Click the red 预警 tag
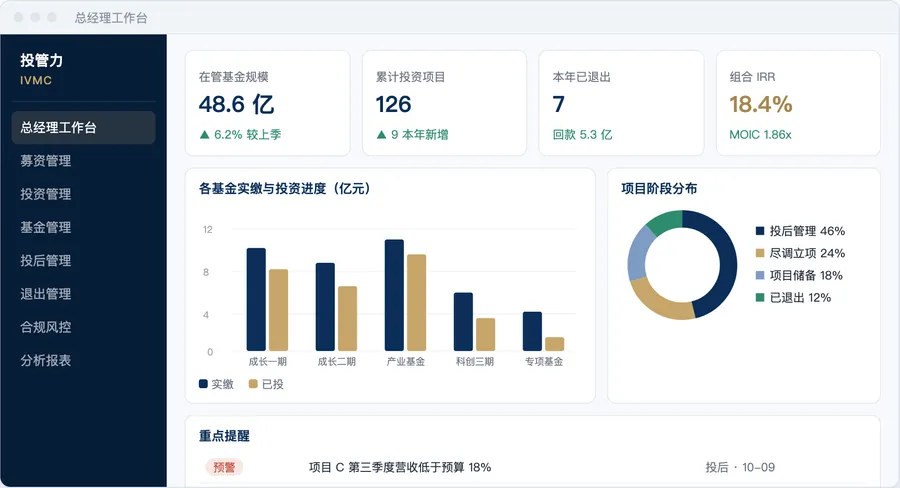 [x=224, y=467]
